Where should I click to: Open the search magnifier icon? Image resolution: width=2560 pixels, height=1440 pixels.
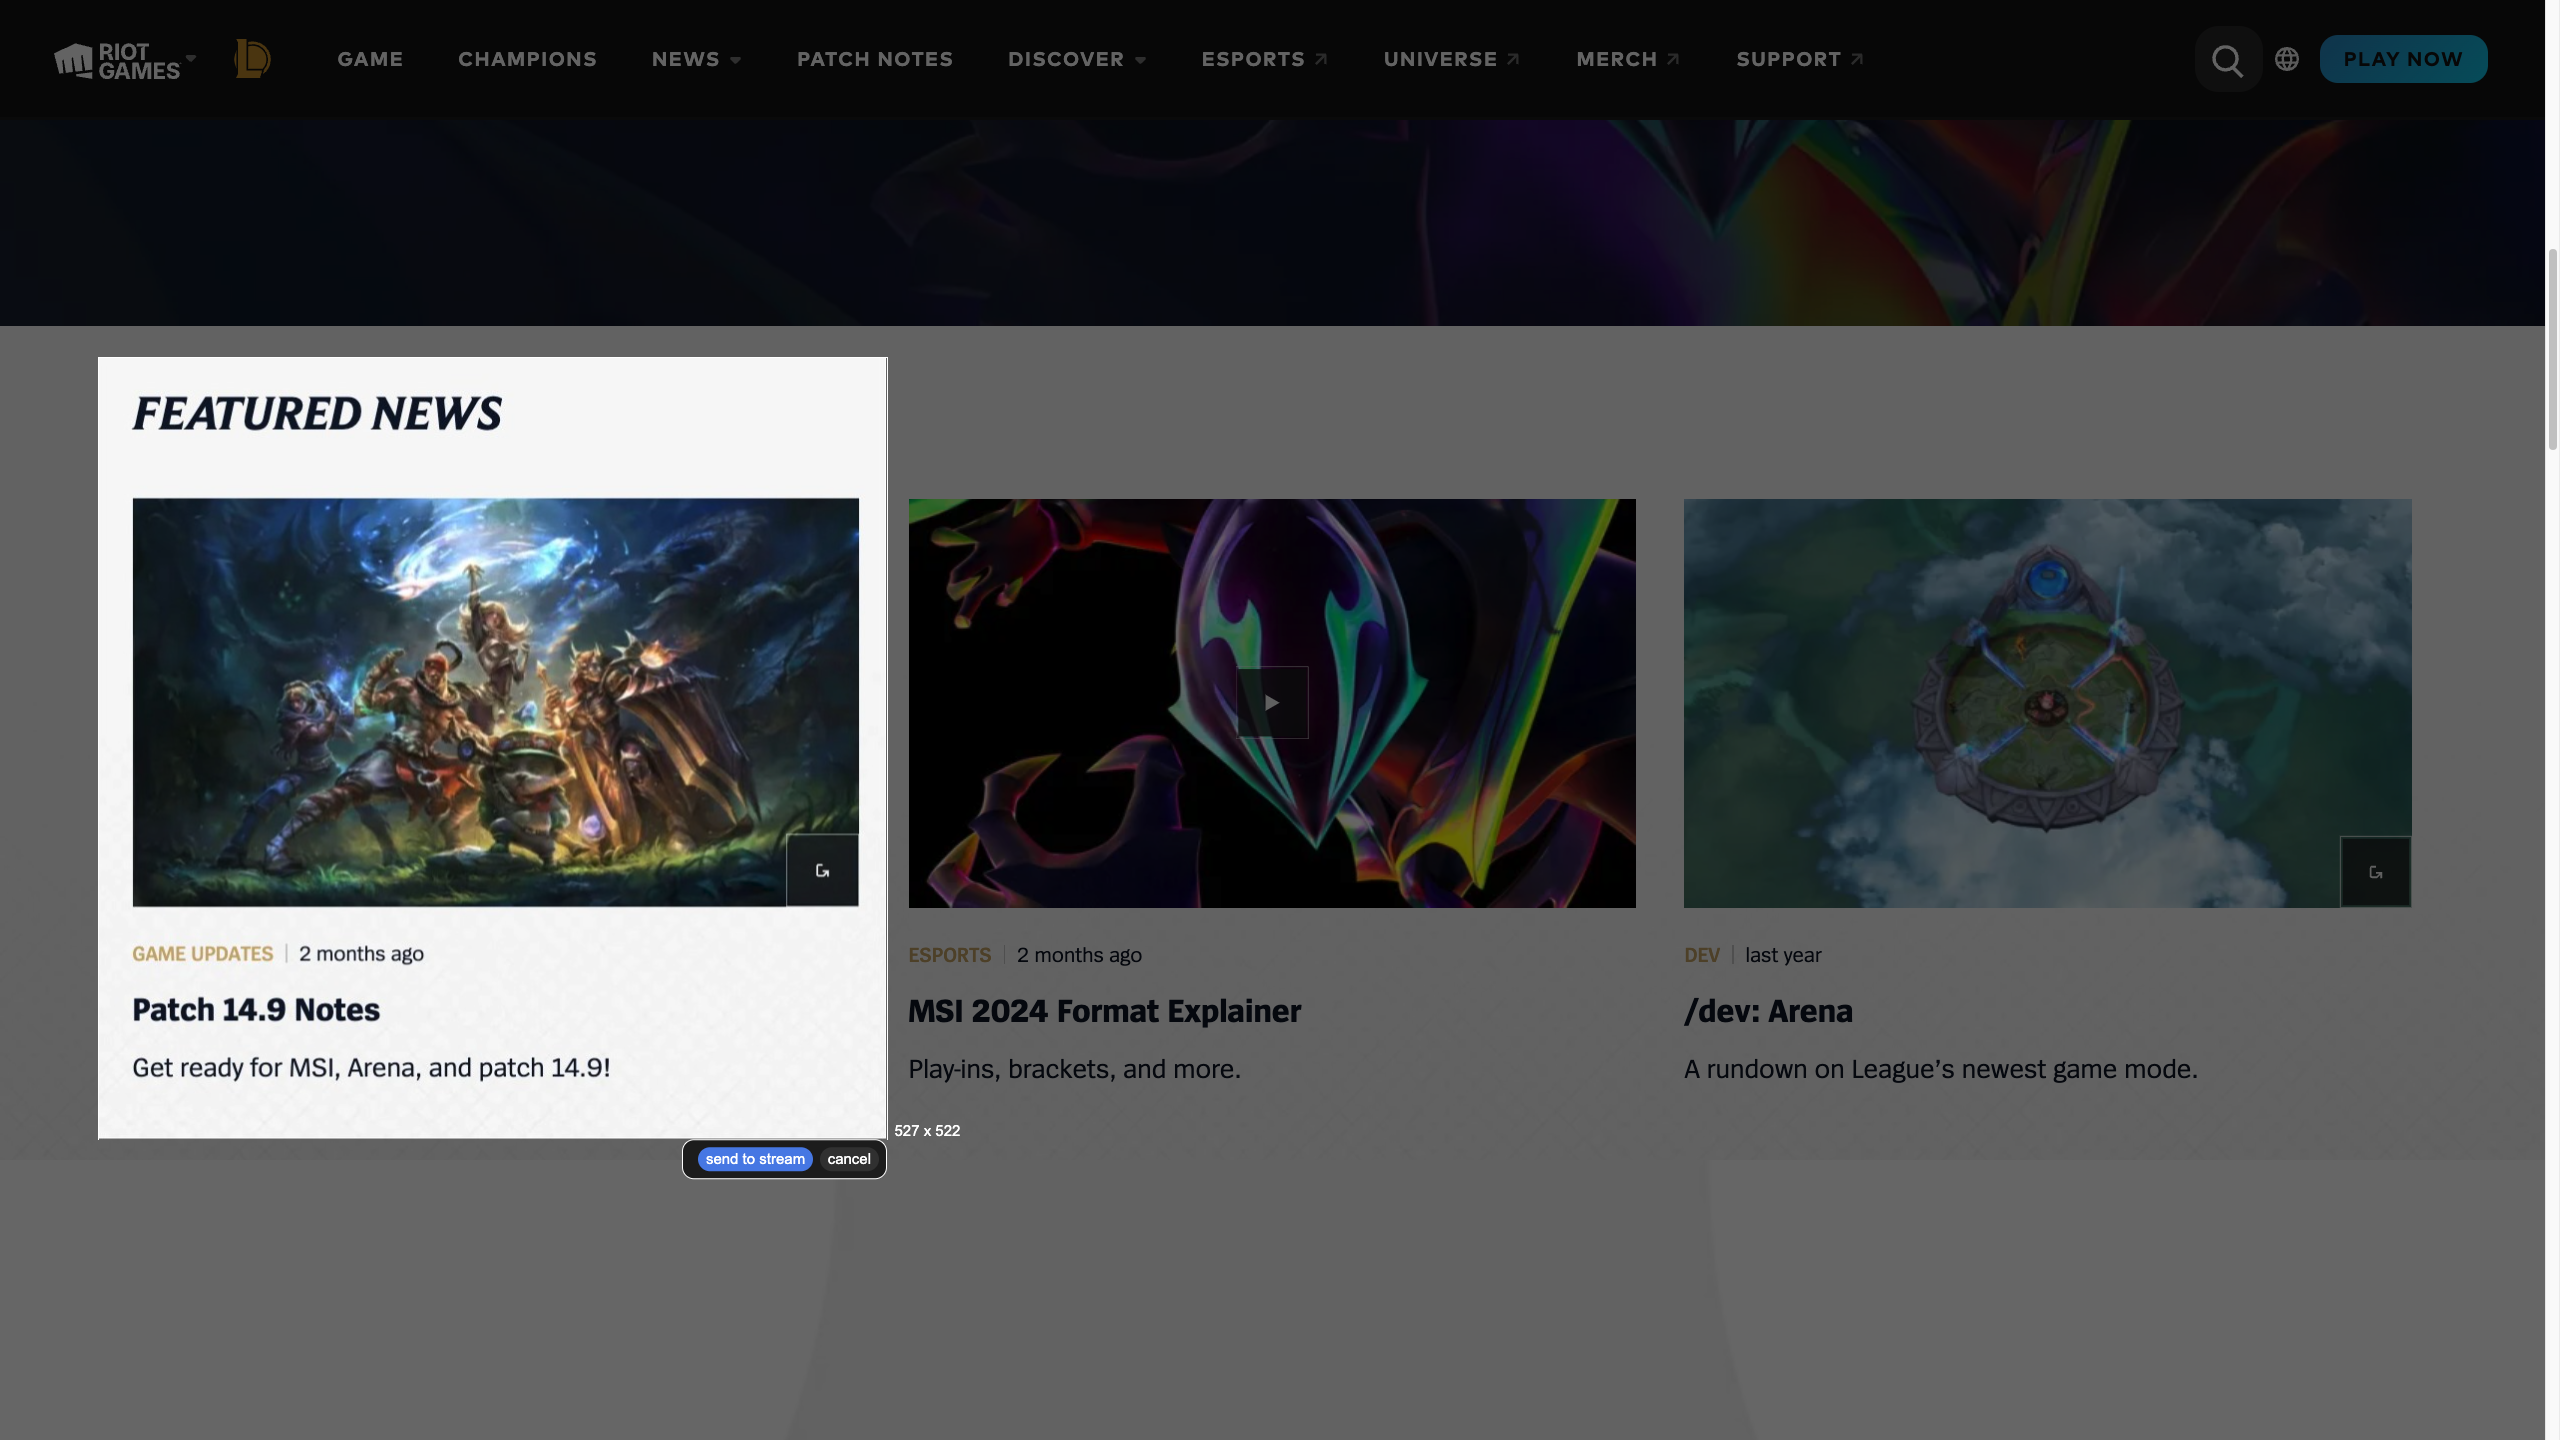(2227, 60)
